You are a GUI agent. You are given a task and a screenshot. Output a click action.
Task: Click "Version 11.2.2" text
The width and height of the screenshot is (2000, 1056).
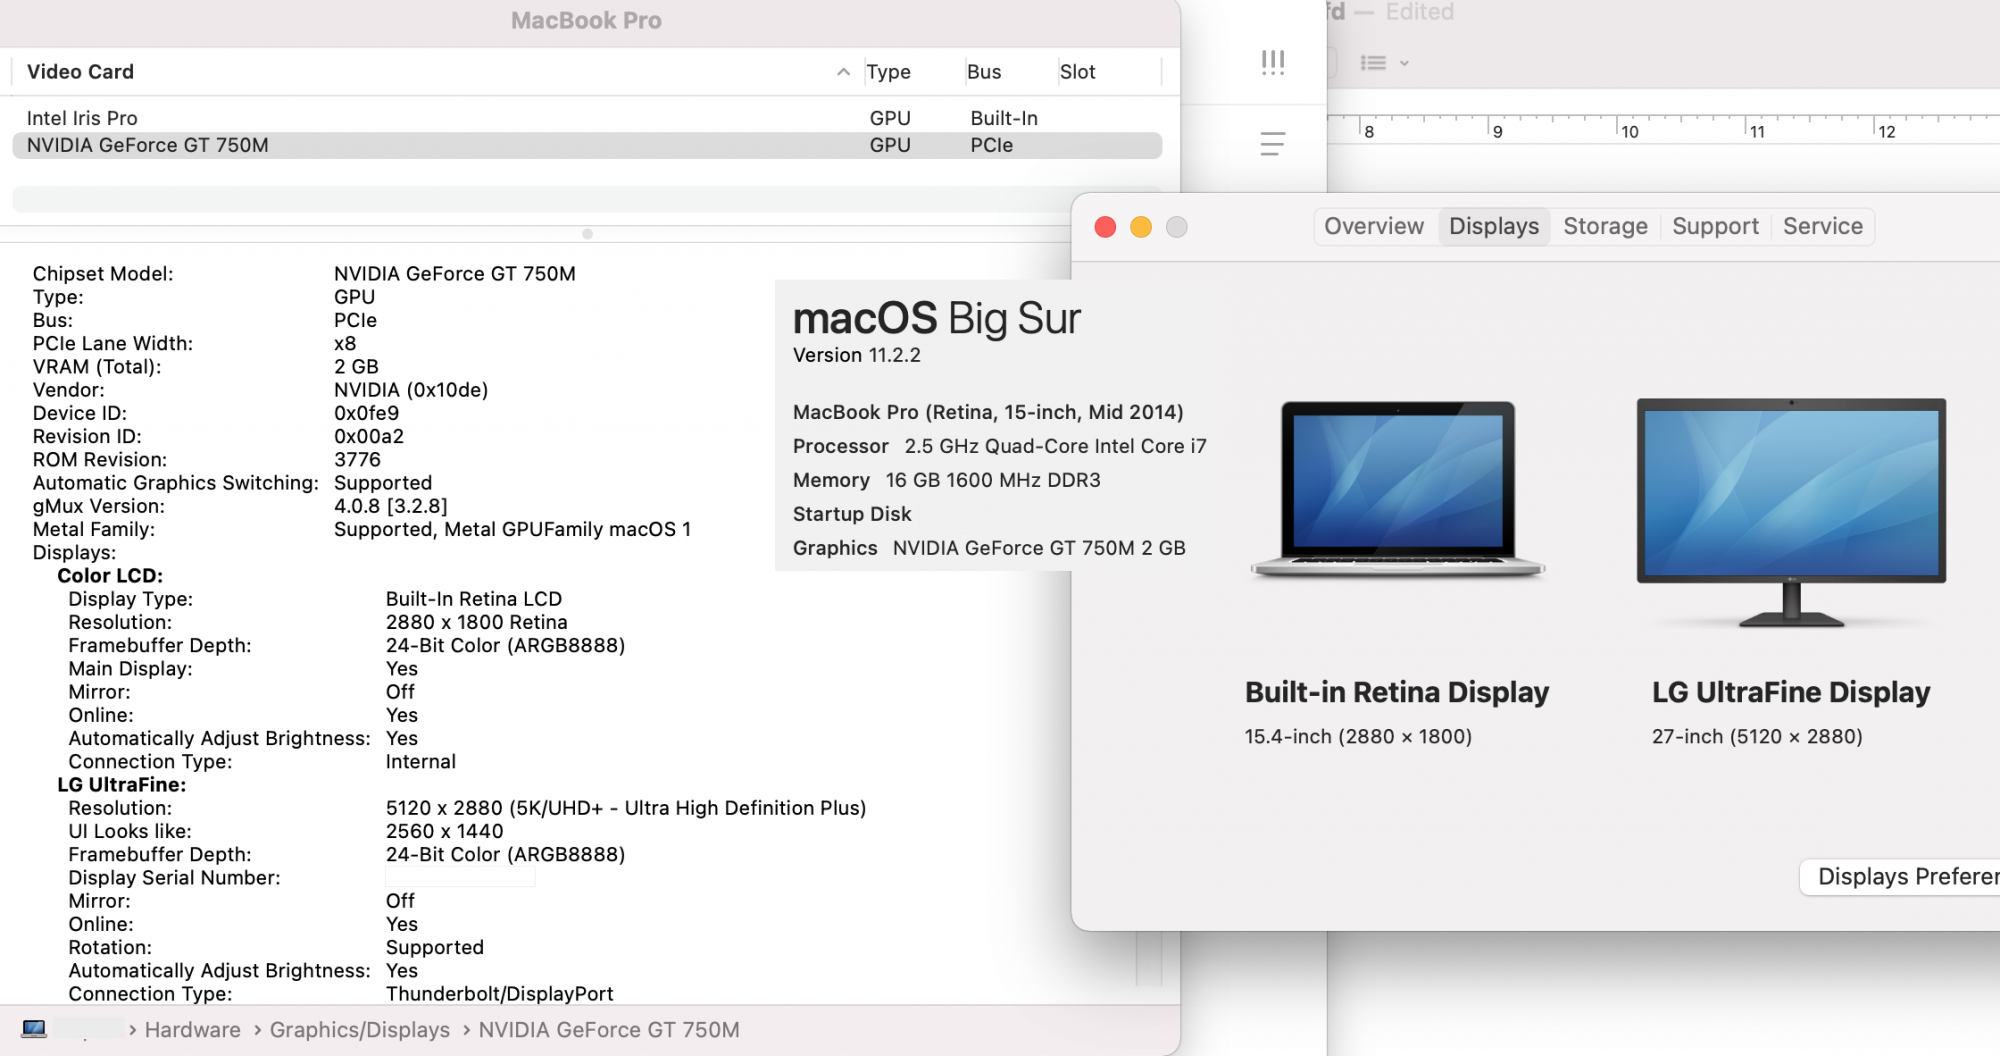pyautogui.click(x=857, y=355)
